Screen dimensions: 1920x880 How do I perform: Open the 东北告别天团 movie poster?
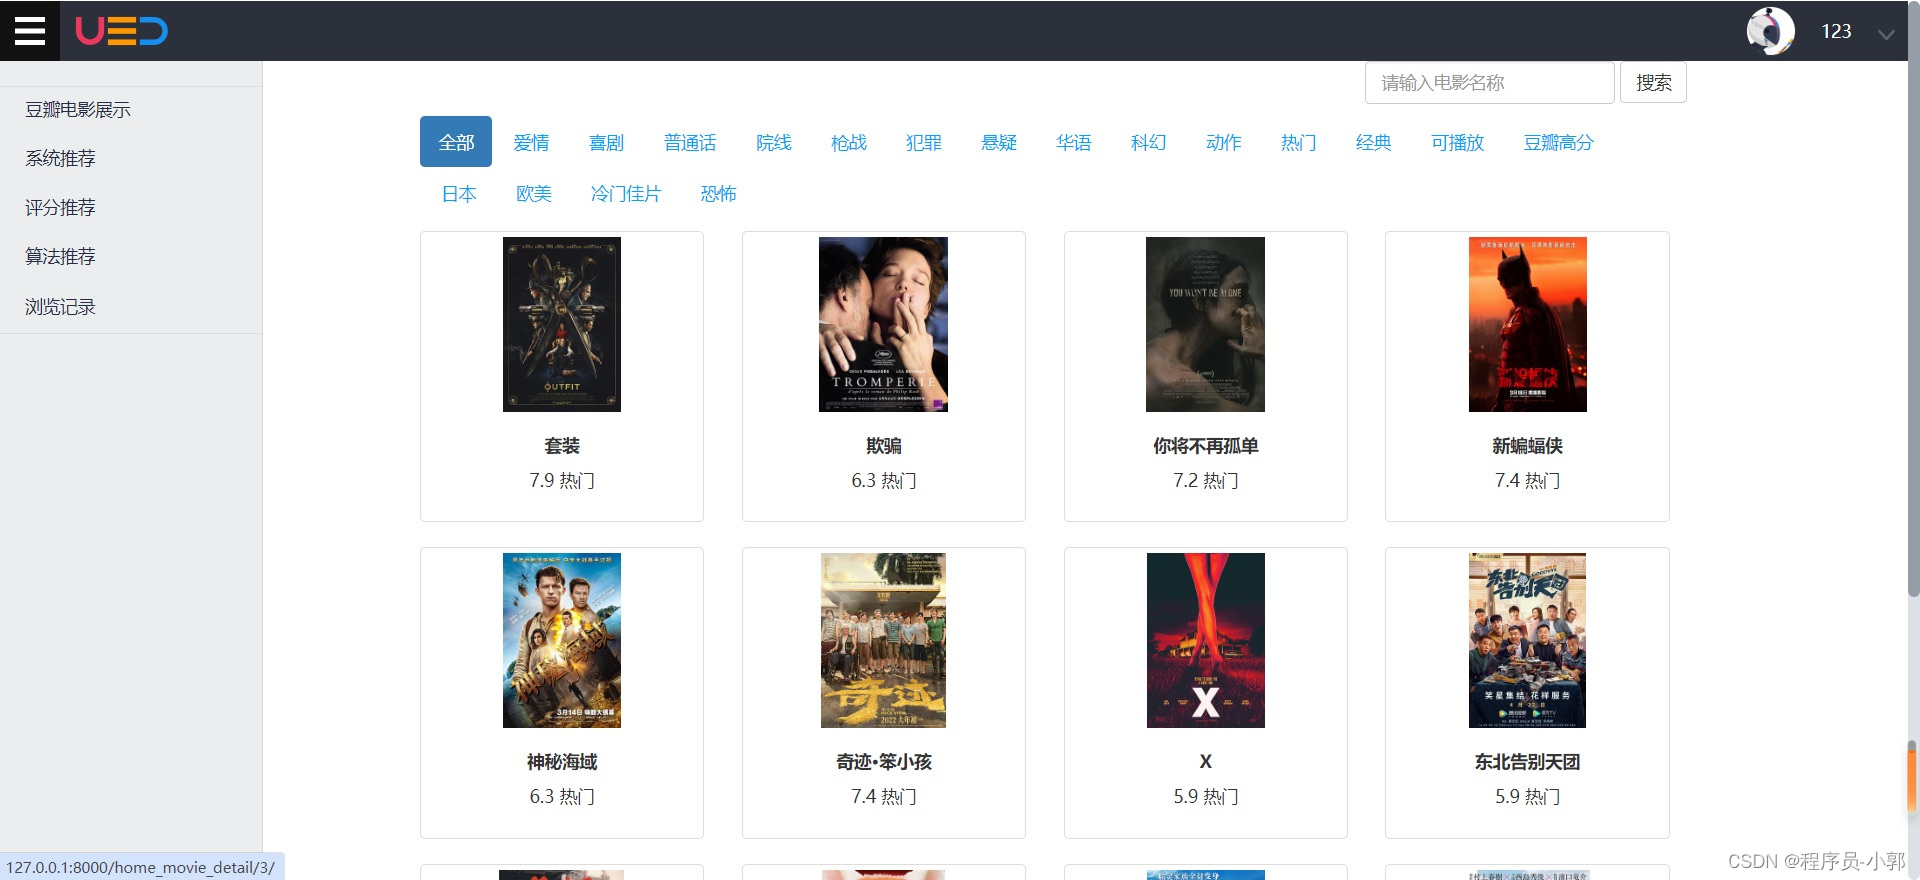coord(1527,640)
